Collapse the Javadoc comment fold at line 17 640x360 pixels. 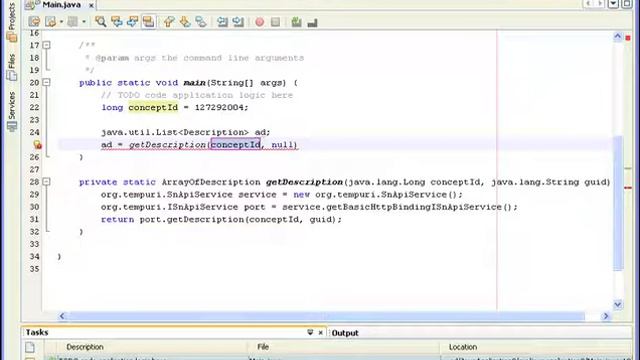click(47, 45)
